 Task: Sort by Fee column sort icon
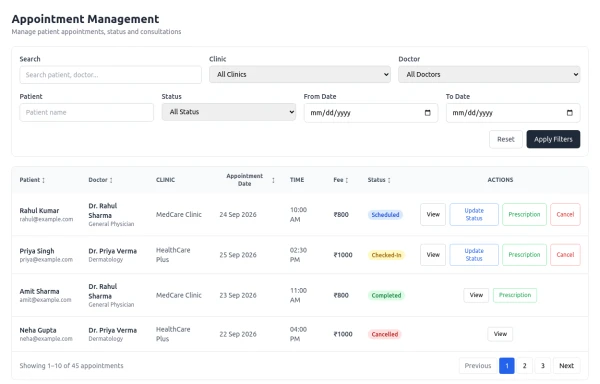pos(347,180)
